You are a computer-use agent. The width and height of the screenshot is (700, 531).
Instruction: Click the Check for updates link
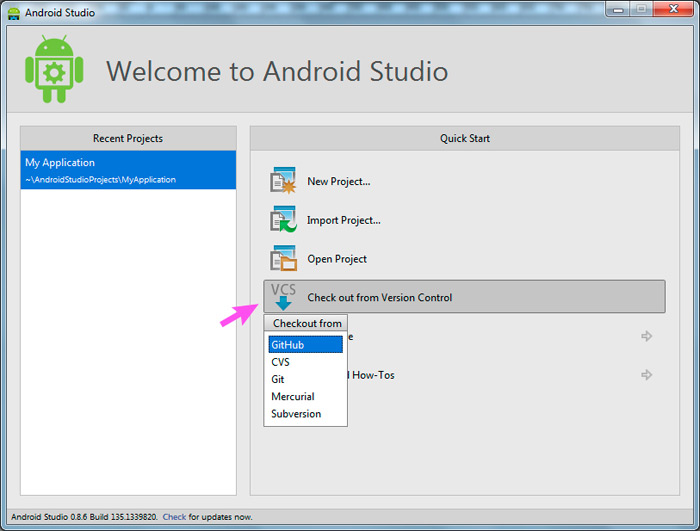[x=174, y=517]
